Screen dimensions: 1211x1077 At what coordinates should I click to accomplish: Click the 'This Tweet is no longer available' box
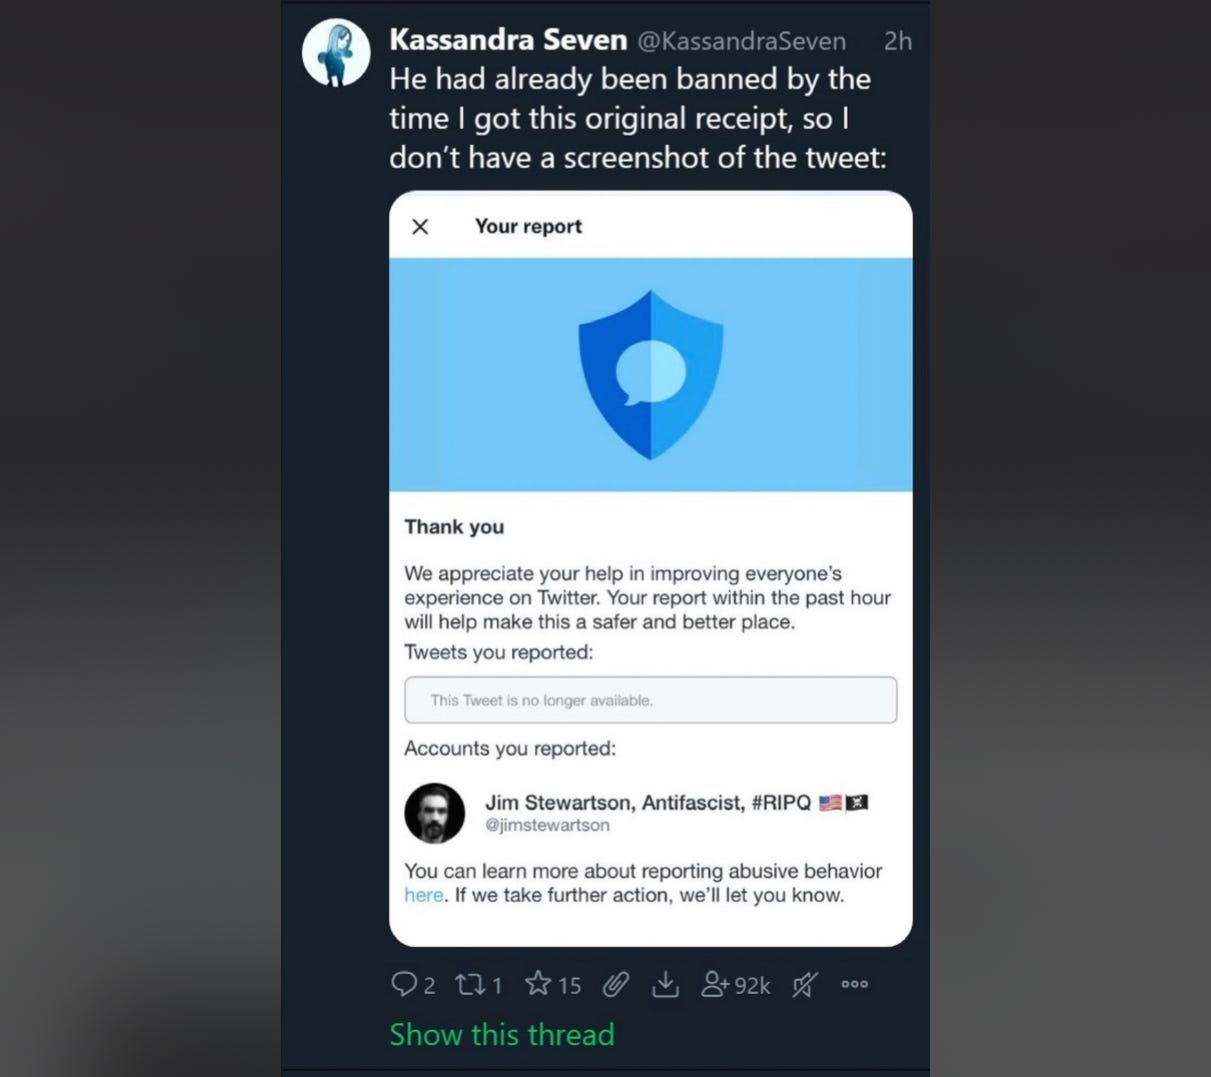click(x=651, y=700)
